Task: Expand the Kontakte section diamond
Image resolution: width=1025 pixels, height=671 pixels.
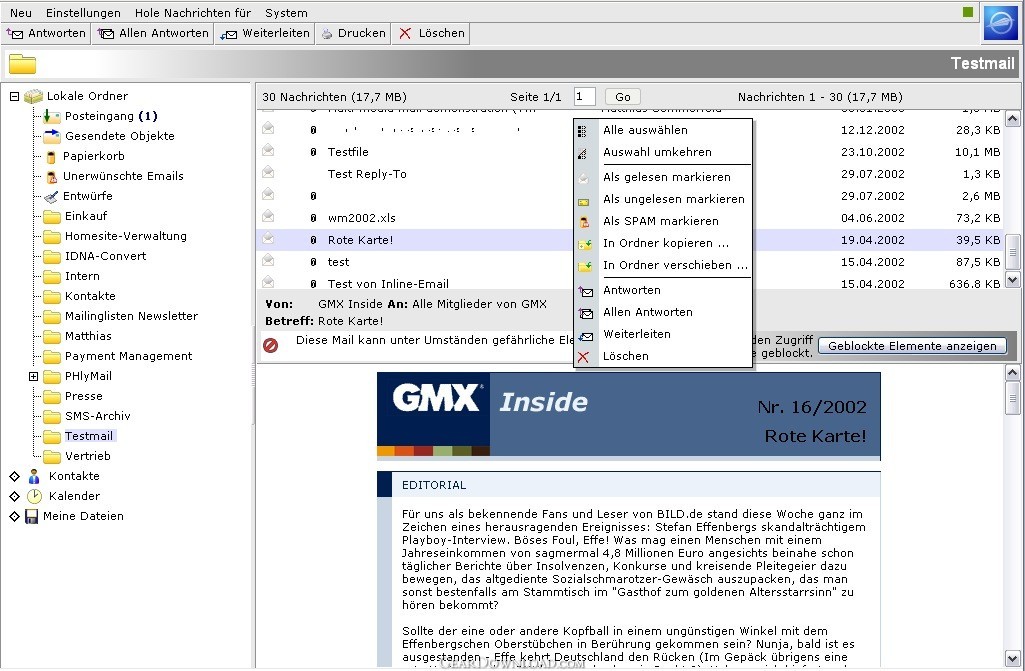Action: [14, 476]
